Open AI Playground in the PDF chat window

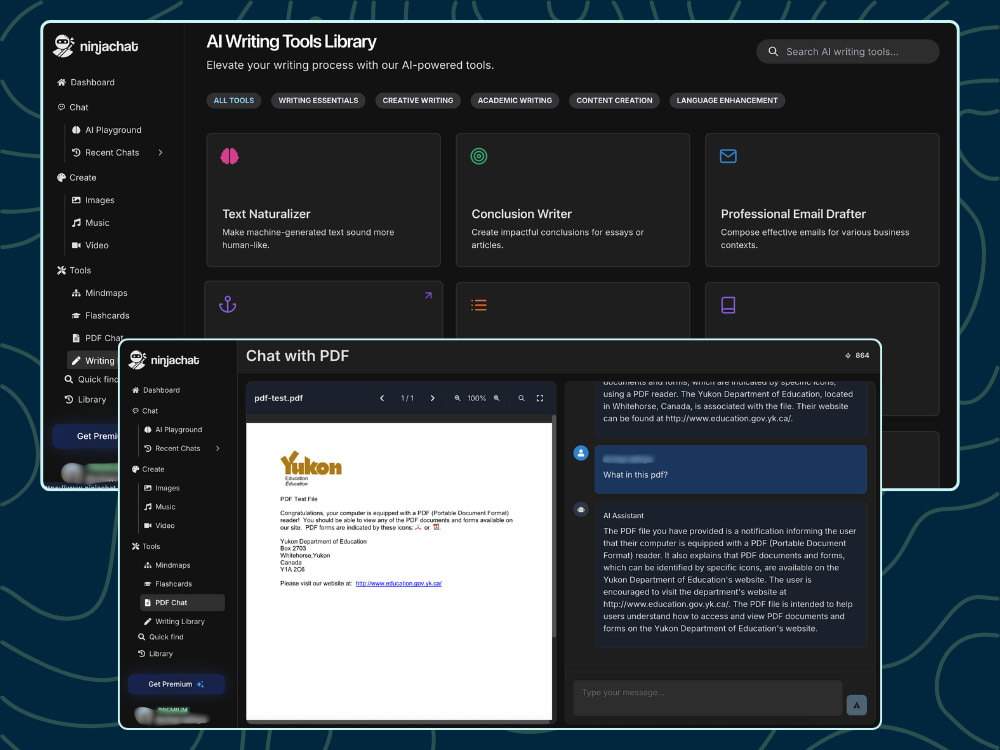pos(173,430)
